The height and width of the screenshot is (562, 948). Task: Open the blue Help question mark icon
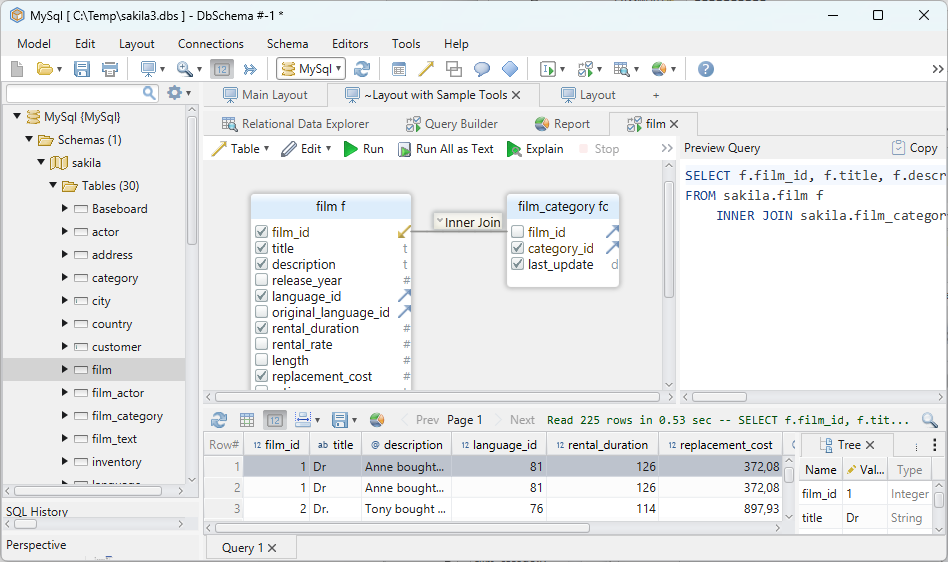point(706,69)
